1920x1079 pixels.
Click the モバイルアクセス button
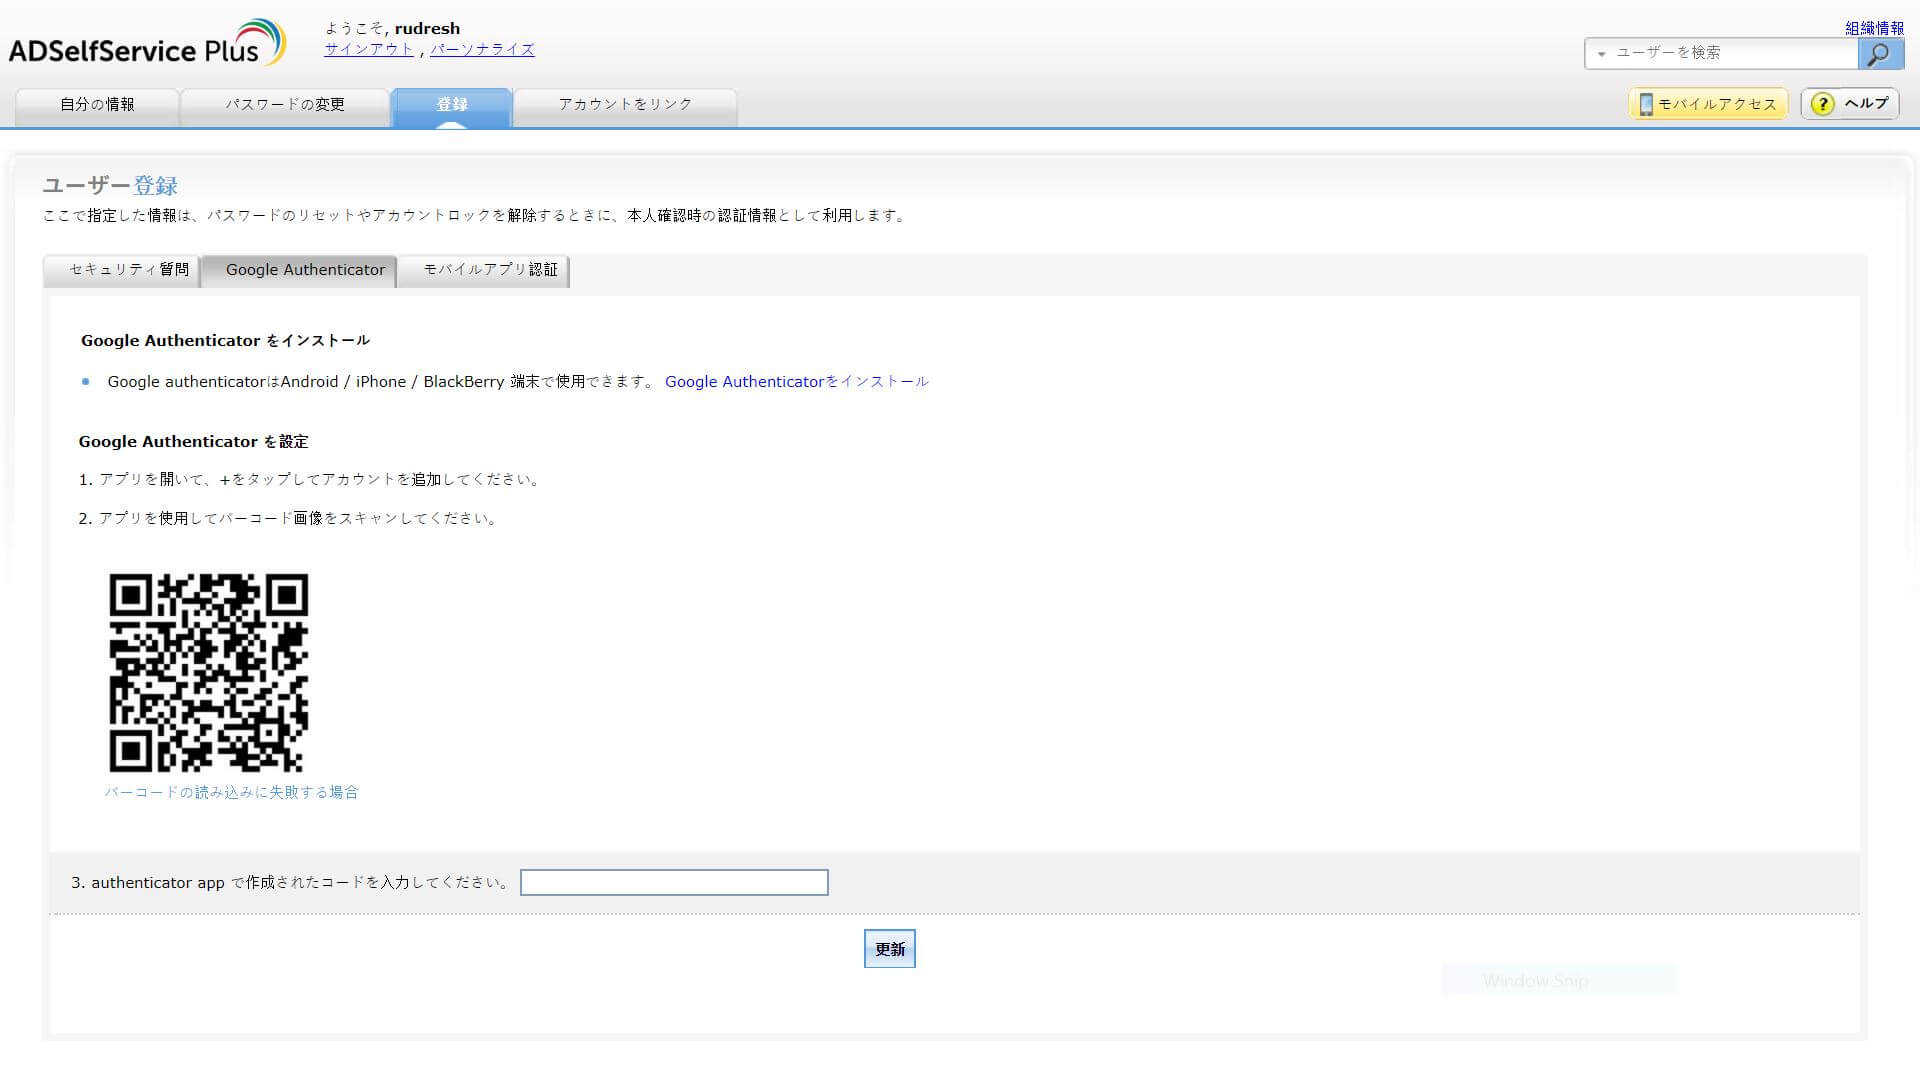(x=1708, y=104)
